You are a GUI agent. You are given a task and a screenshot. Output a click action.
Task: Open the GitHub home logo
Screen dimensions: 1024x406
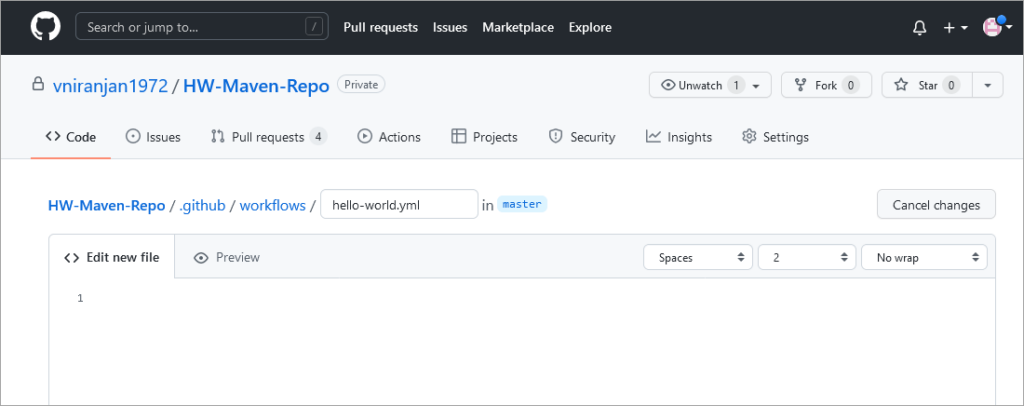point(46,27)
